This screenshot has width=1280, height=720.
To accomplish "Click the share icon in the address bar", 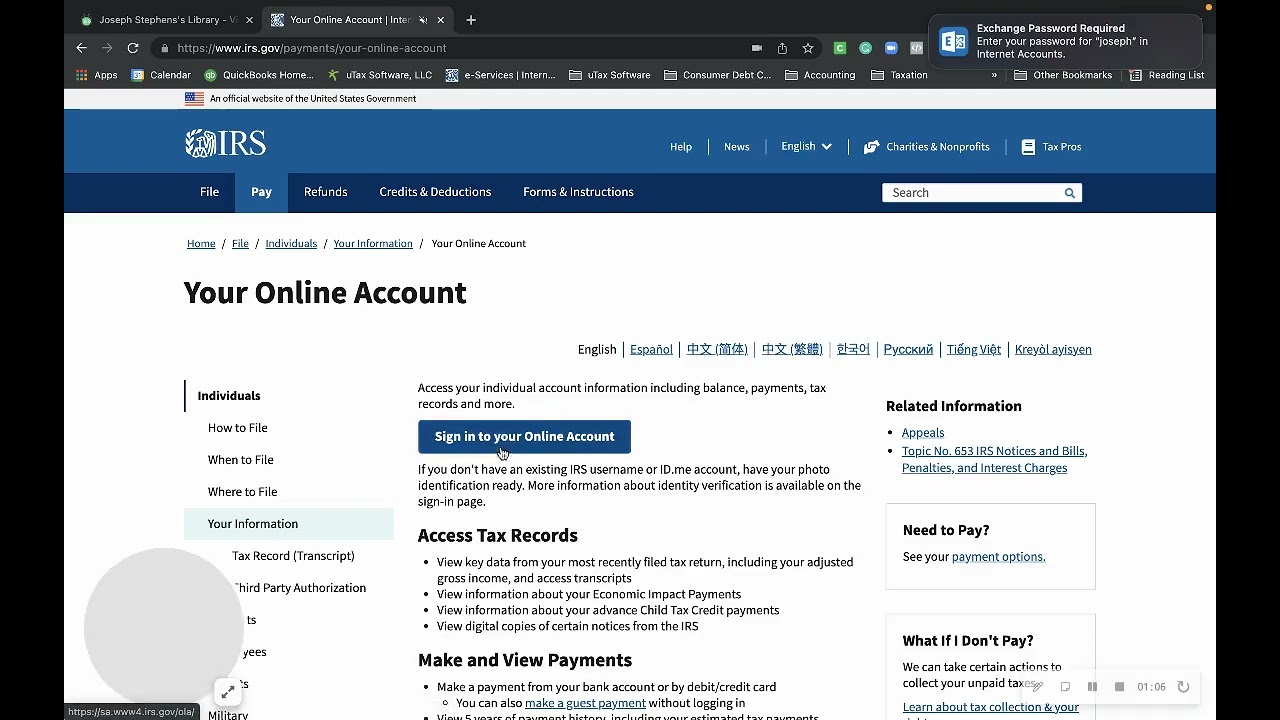I will click(782, 48).
